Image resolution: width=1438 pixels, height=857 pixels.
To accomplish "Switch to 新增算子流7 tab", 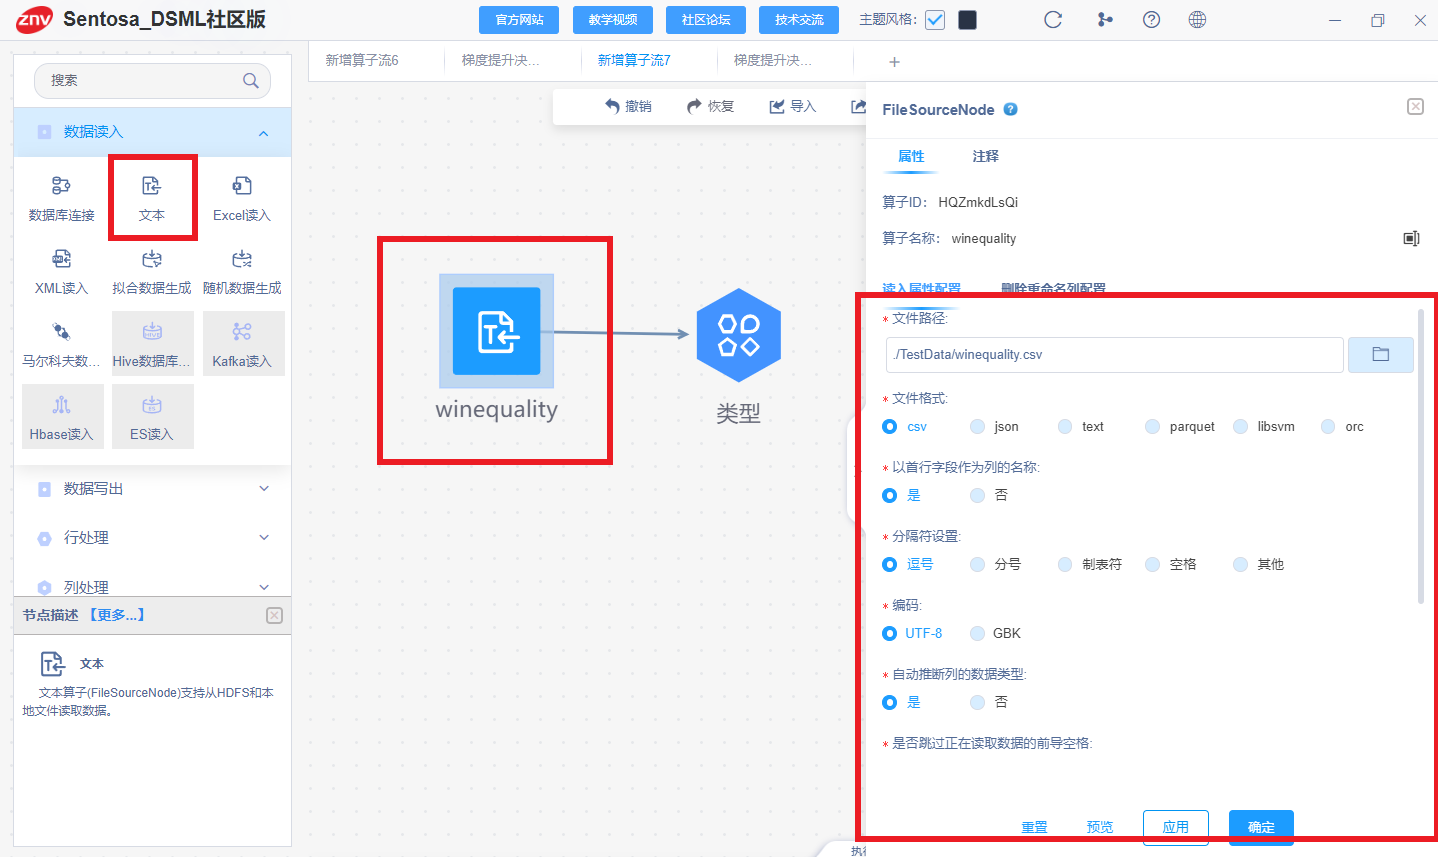I will (634, 60).
